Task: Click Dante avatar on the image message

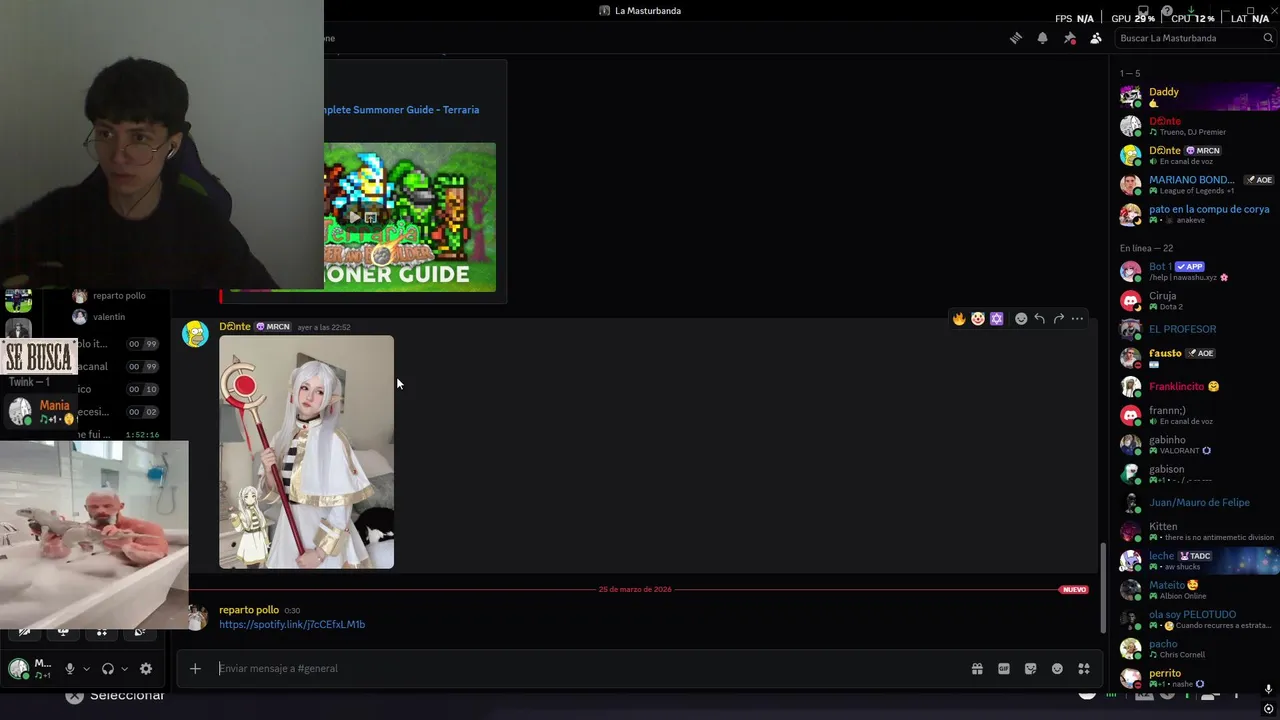Action: (195, 334)
